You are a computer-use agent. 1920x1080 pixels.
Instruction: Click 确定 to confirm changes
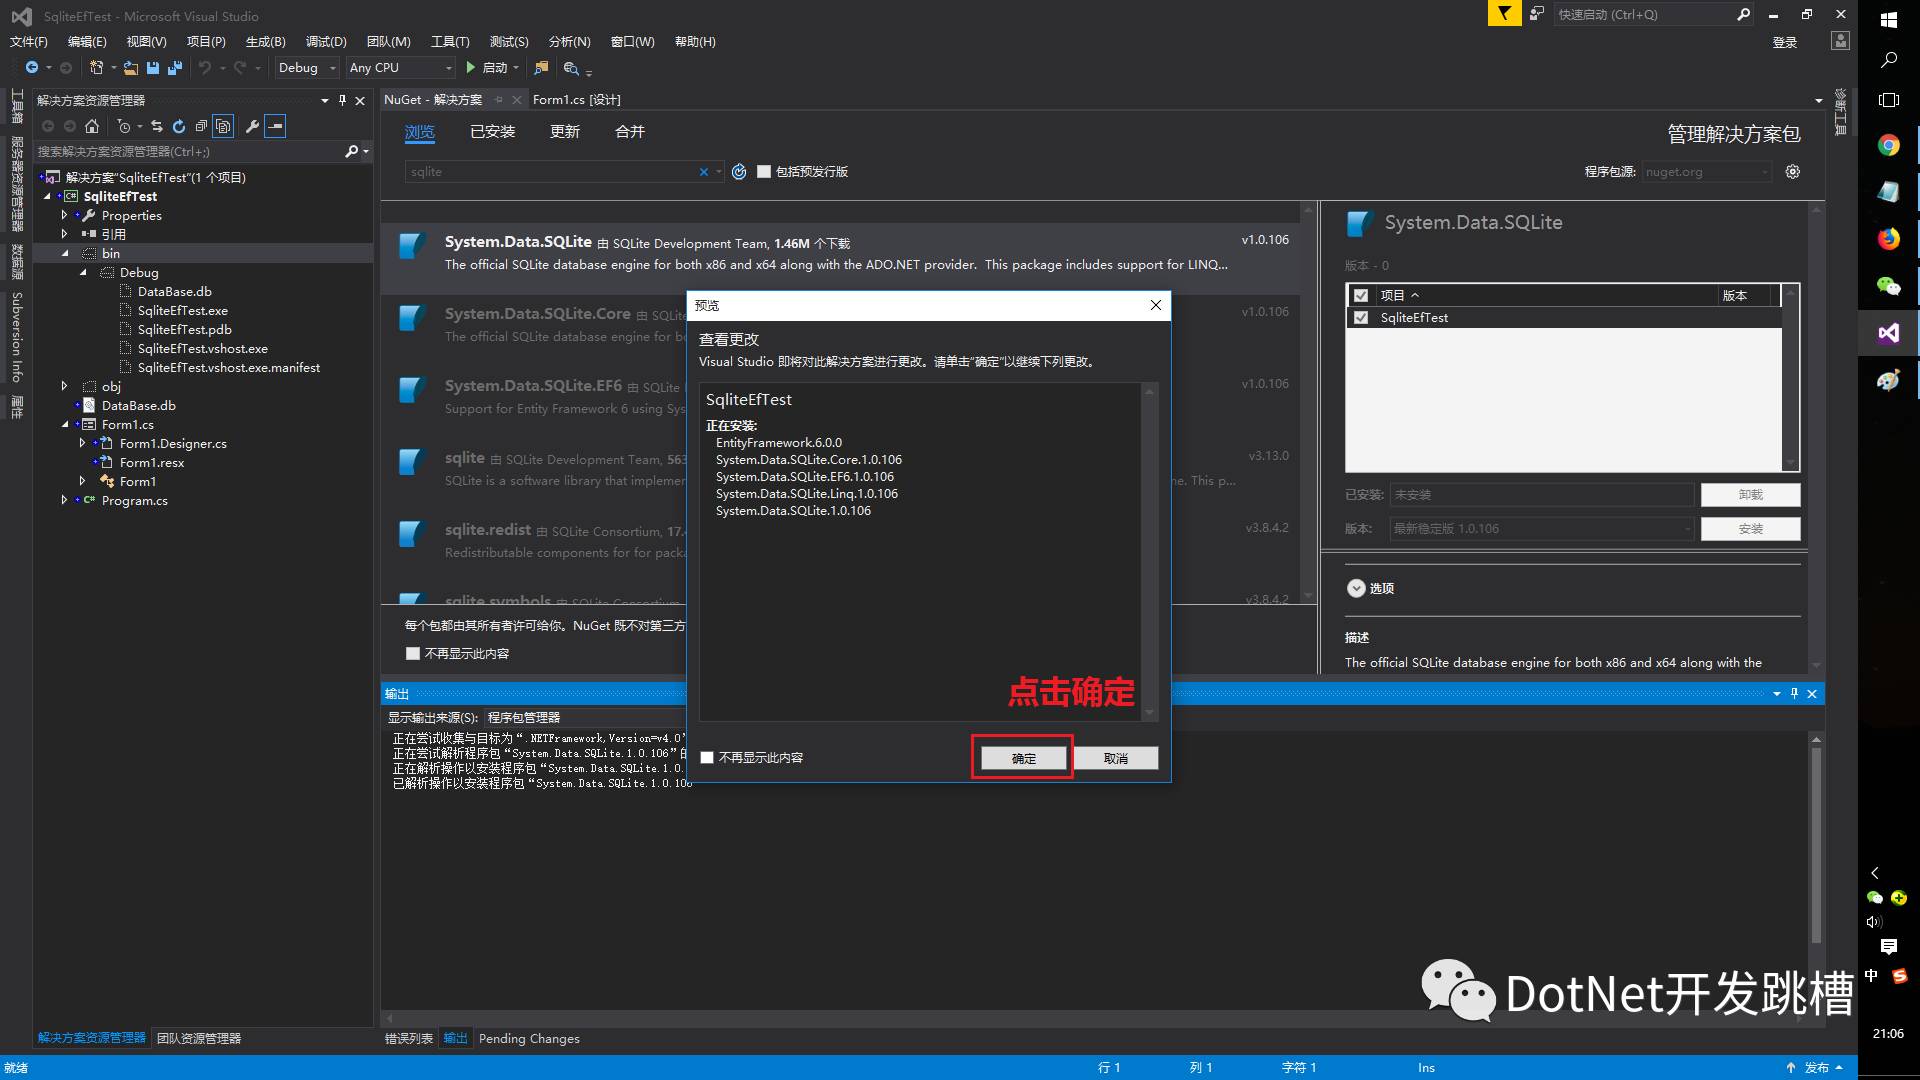click(x=1023, y=758)
